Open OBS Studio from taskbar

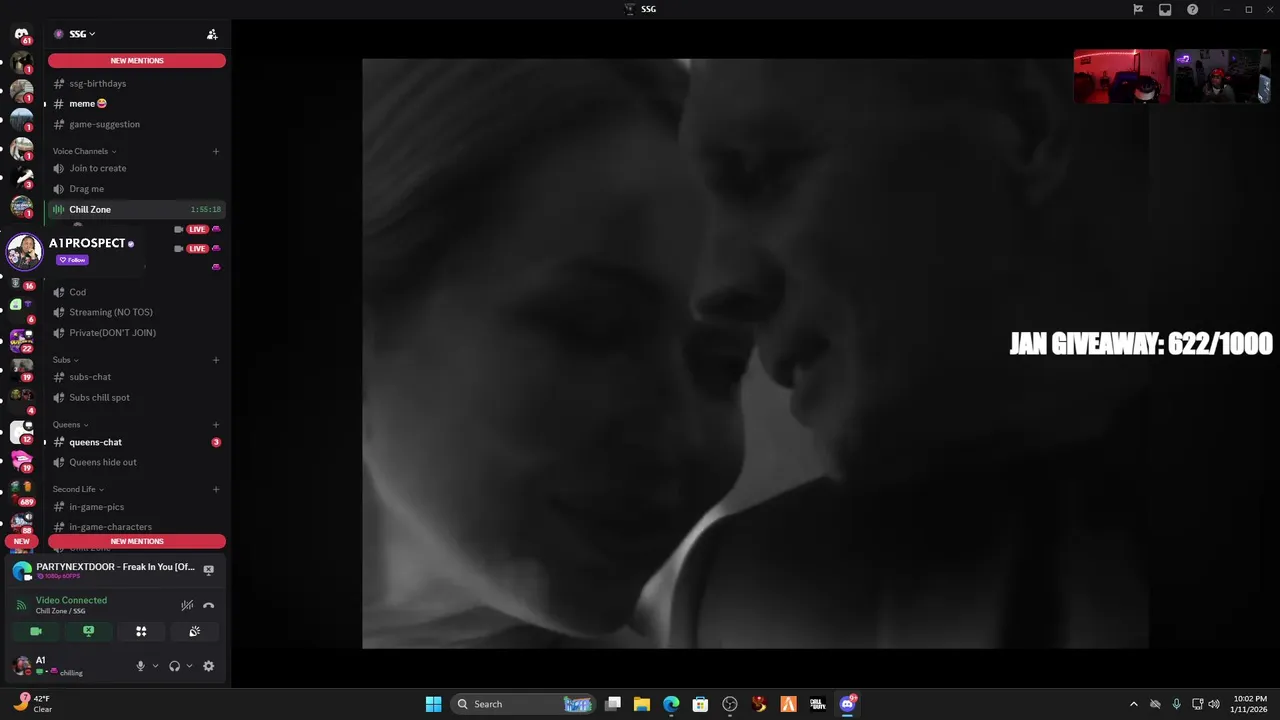(x=730, y=704)
